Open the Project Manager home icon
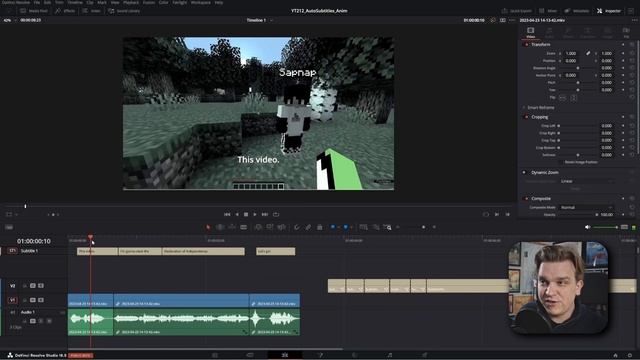640x360 pixels. pos(616,355)
